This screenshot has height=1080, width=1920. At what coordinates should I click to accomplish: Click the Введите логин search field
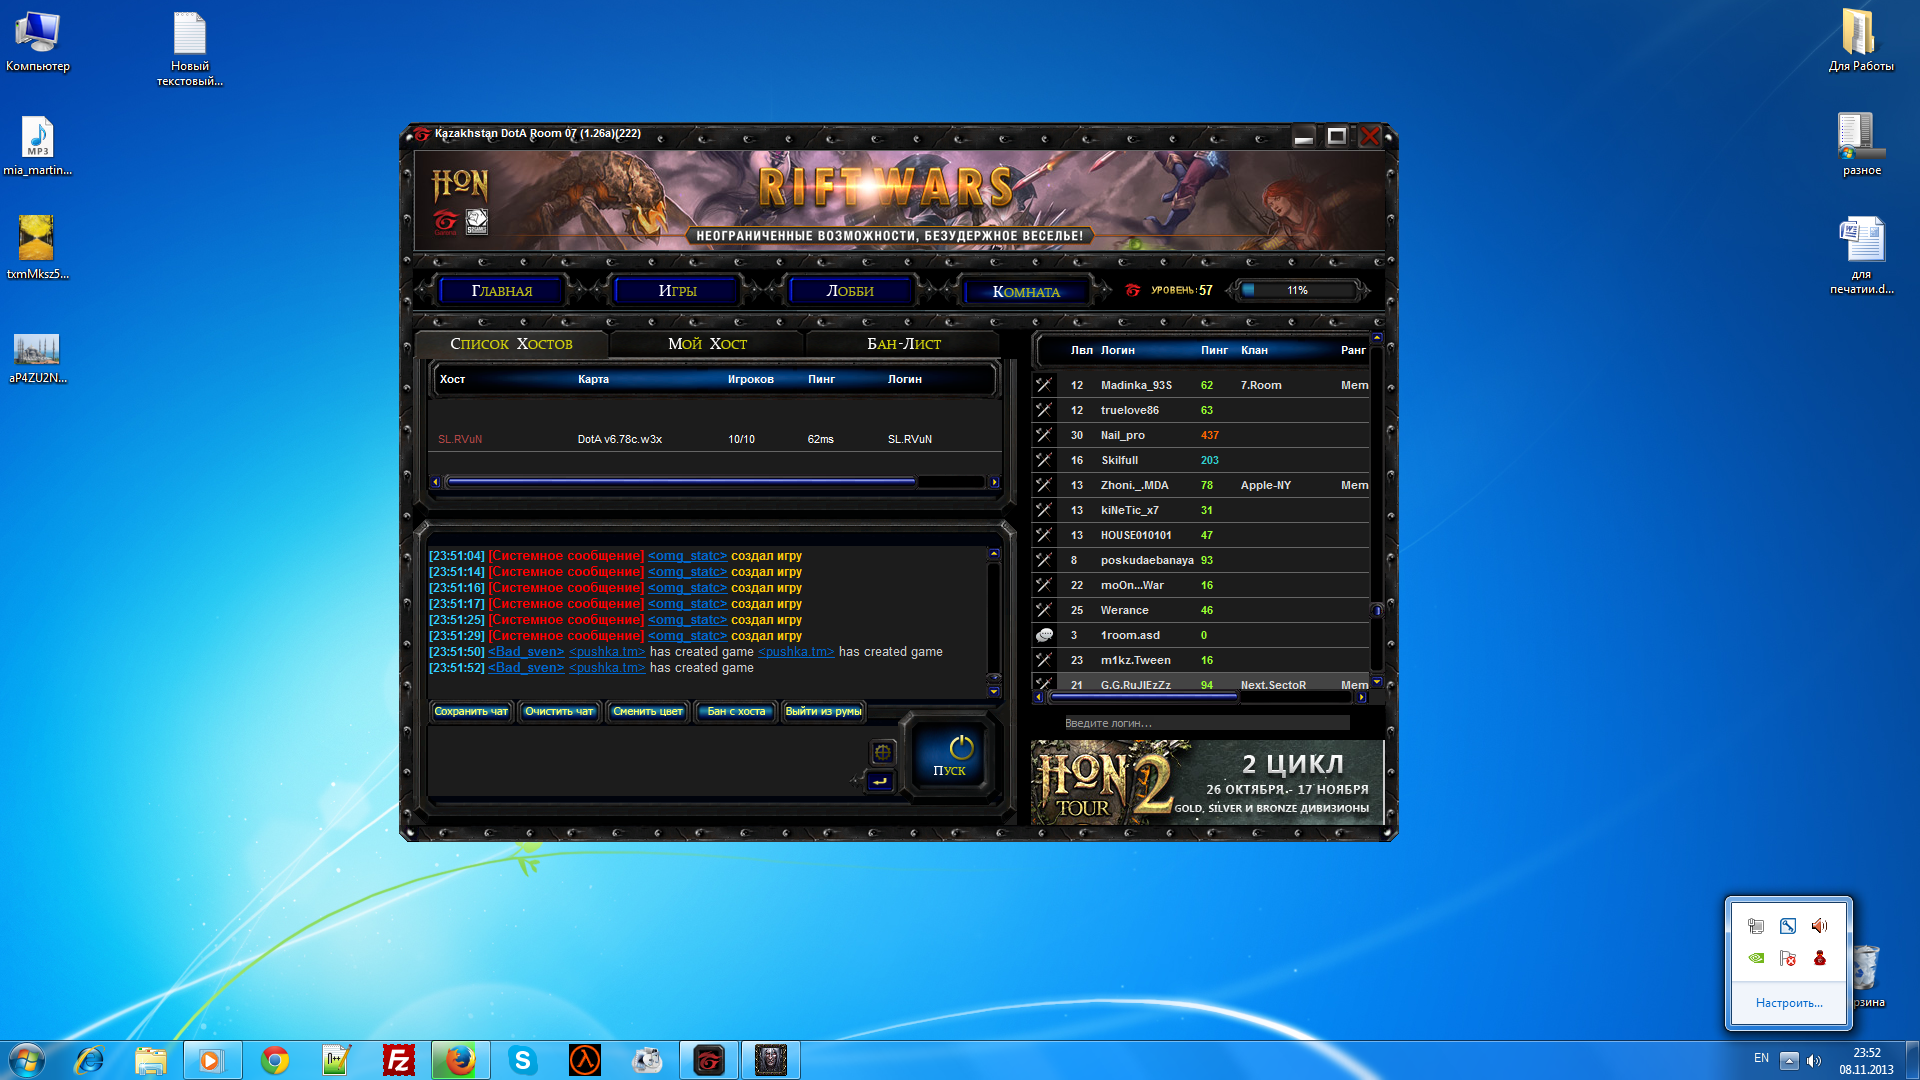[x=1206, y=723]
